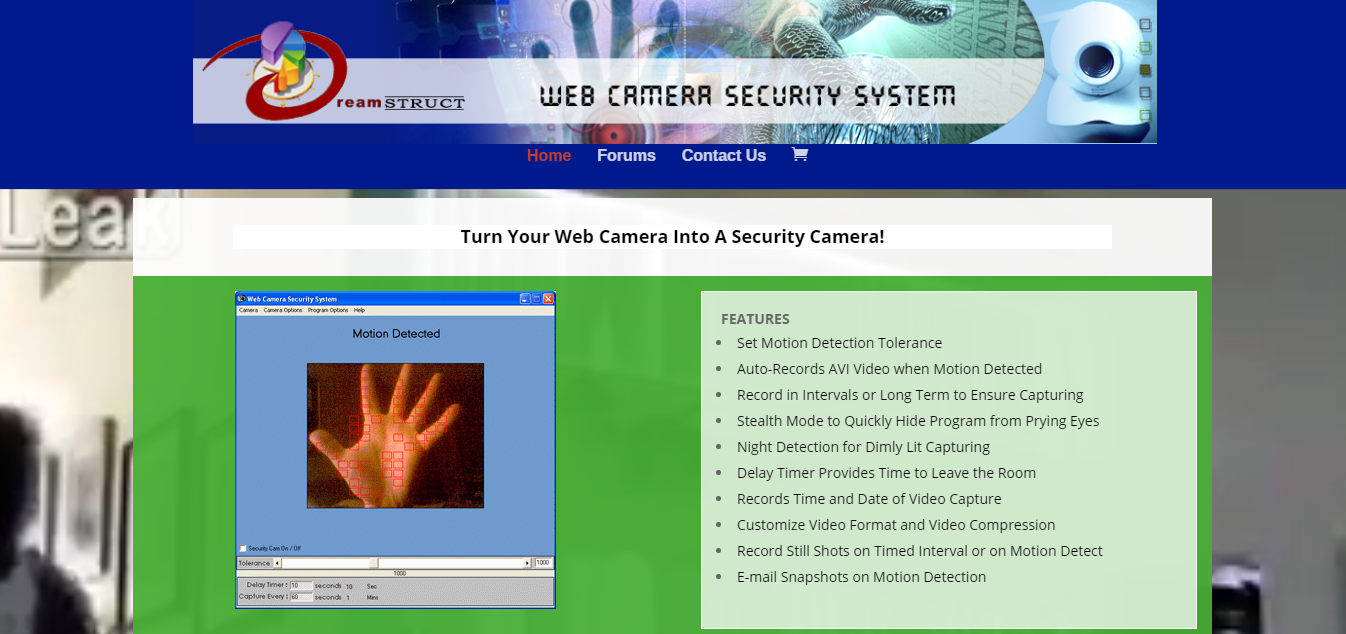This screenshot has width=1346, height=634.
Task: Click the app icon in the screenshot title bar
Action: click(x=241, y=299)
